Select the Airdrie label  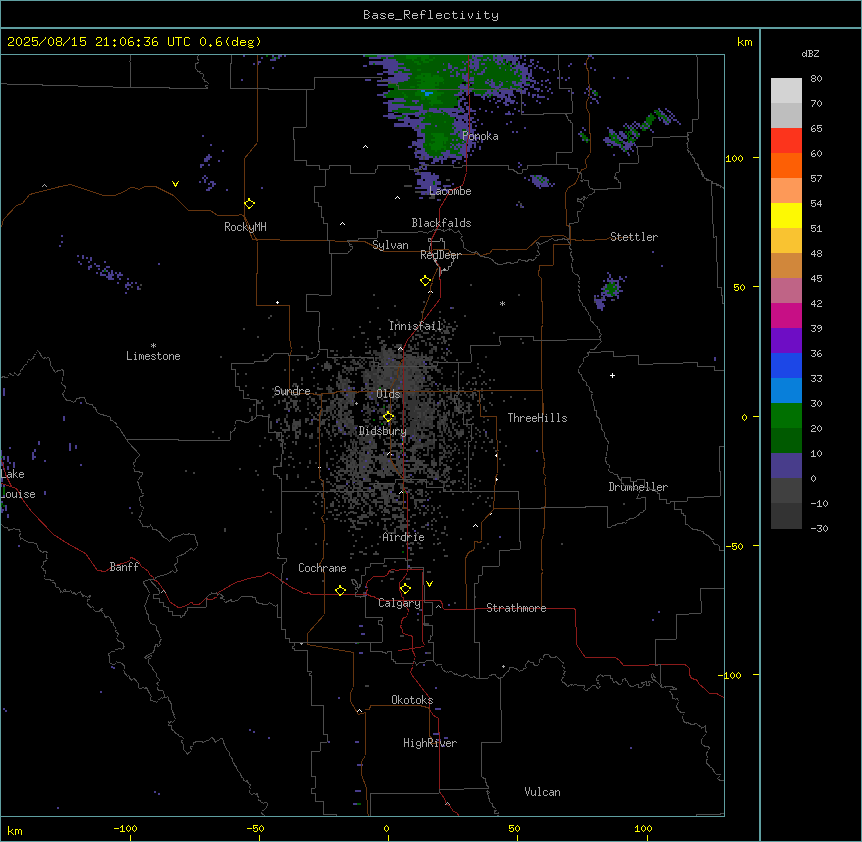click(x=404, y=537)
